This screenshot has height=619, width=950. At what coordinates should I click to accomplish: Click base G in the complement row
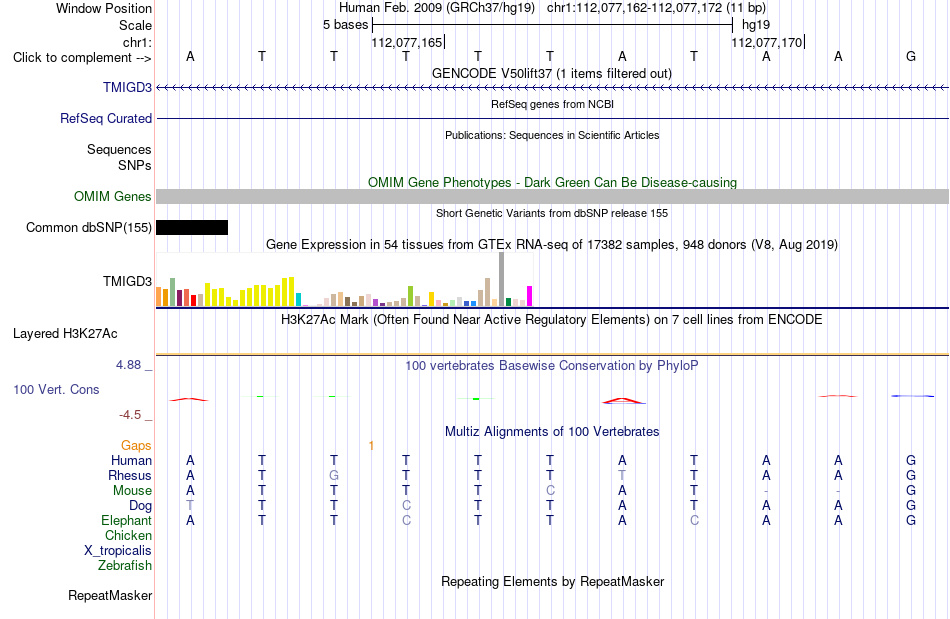(x=911, y=57)
